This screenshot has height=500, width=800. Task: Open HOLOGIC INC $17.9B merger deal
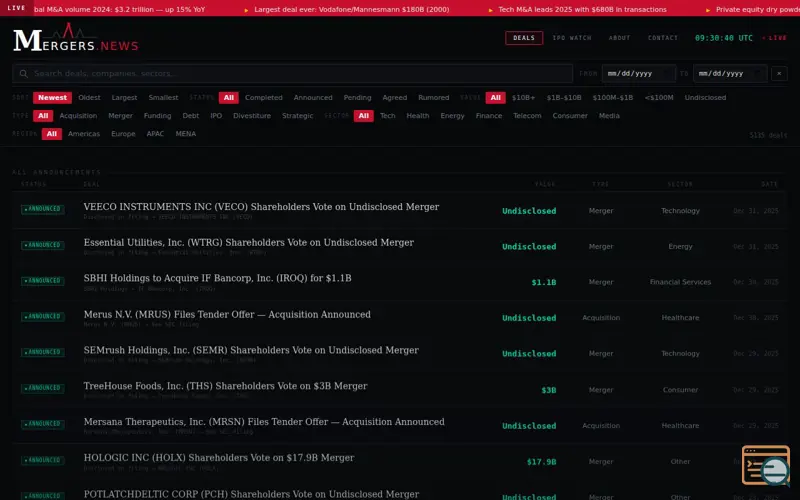(x=219, y=458)
